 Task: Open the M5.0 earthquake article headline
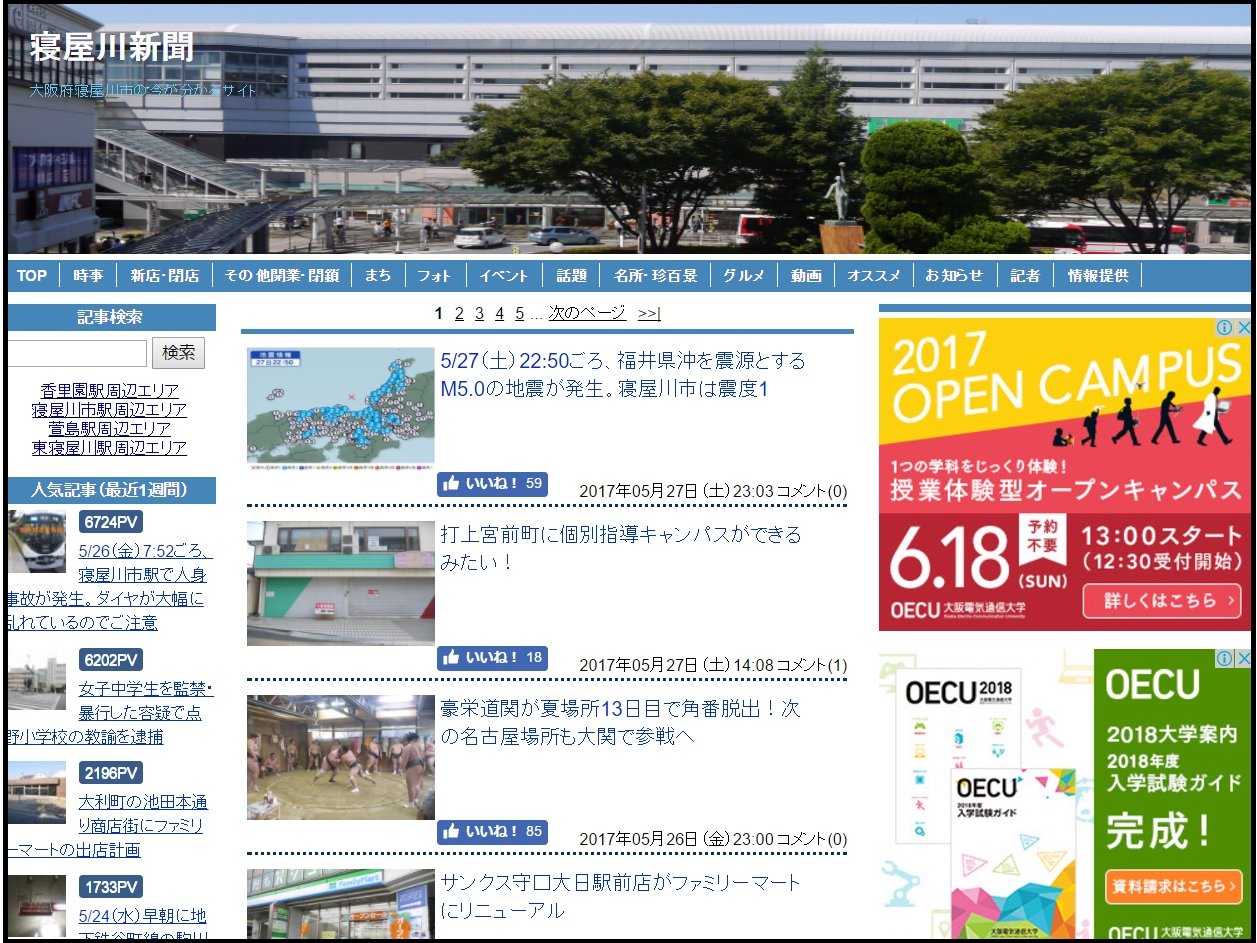coord(623,374)
